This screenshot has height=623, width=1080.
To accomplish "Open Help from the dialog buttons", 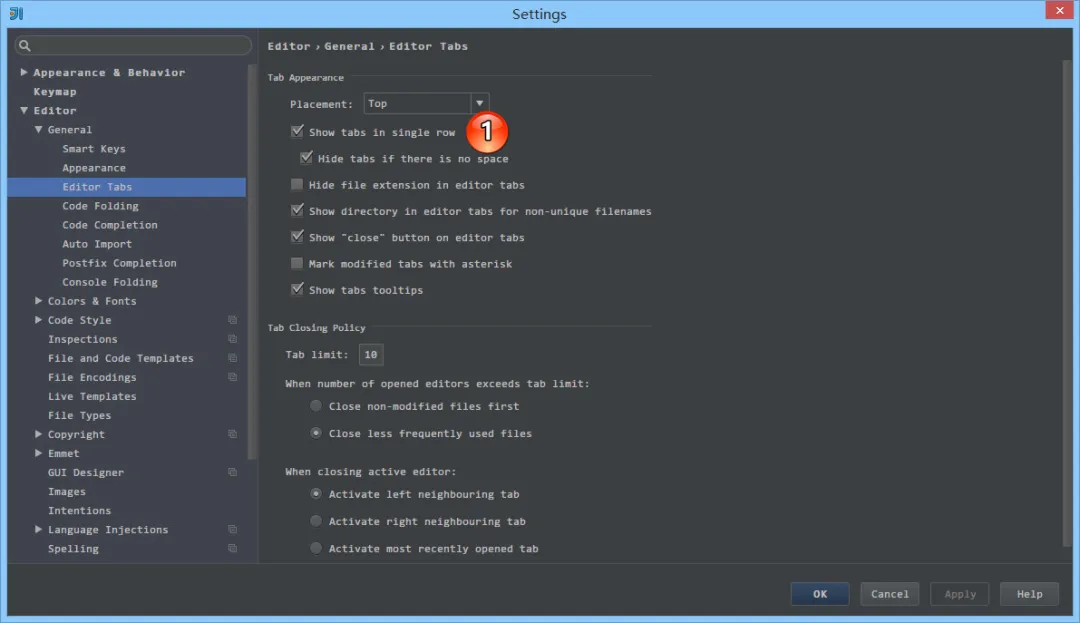I will point(1029,593).
